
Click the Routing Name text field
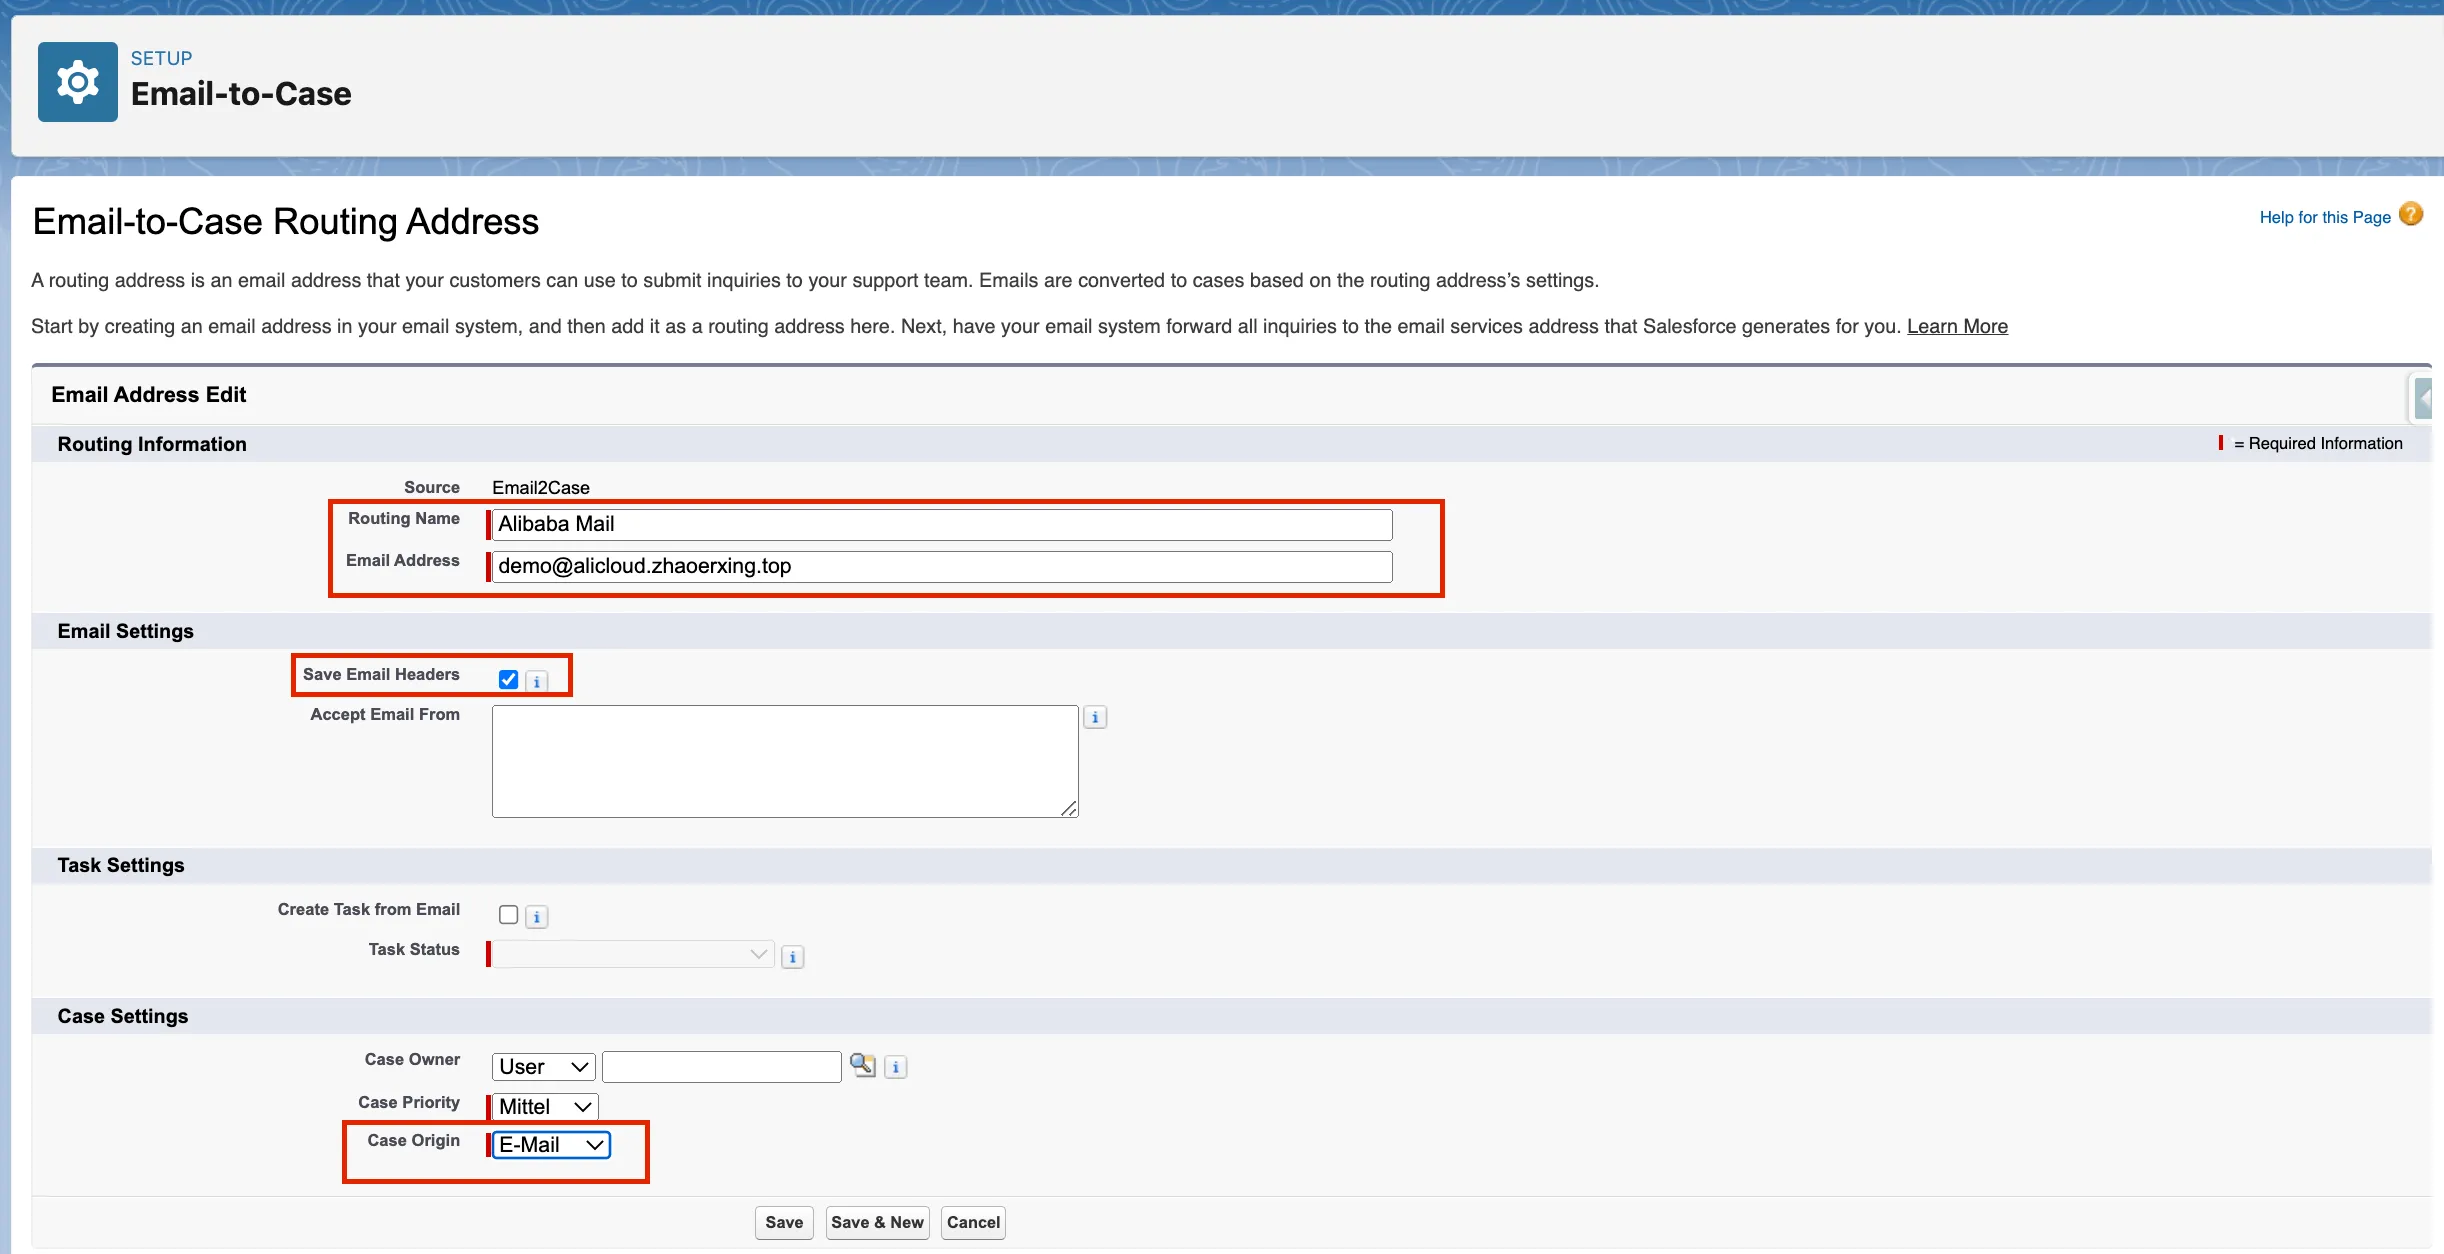[x=941, y=524]
